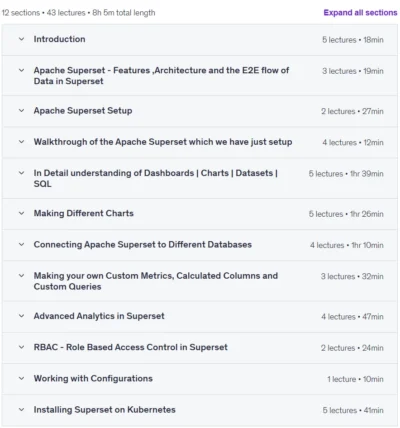Expand chevron for Installing Superset on Kubernetes

point(21,410)
